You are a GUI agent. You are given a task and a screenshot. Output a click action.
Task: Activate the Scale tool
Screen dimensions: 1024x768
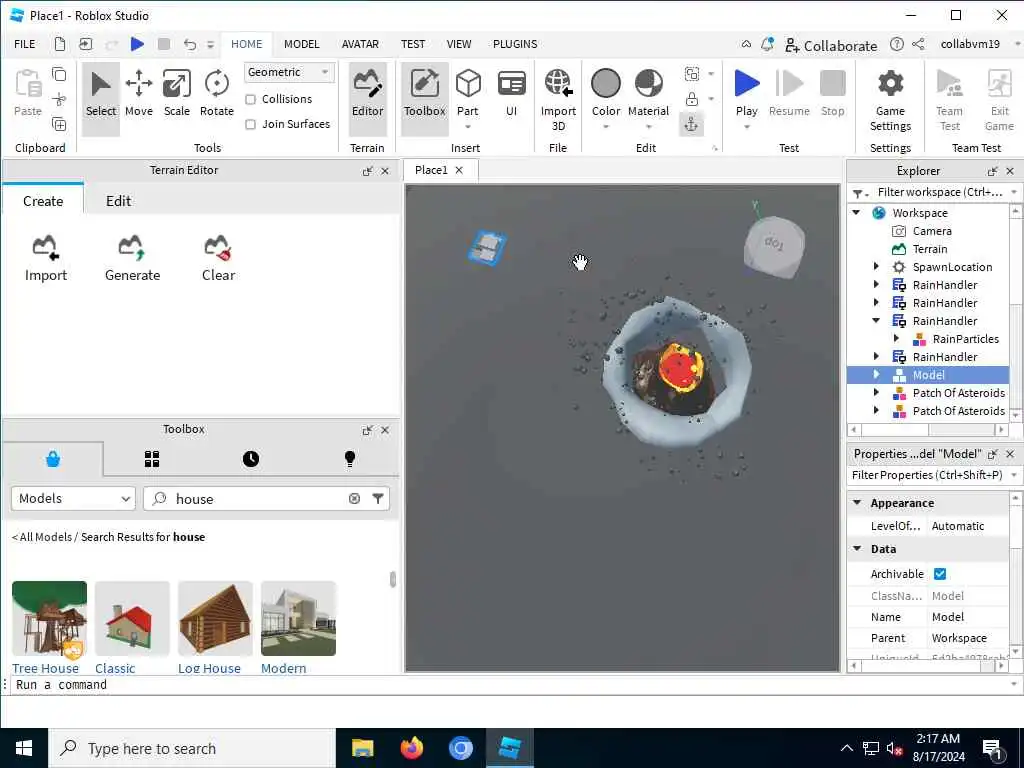point(176,95)
